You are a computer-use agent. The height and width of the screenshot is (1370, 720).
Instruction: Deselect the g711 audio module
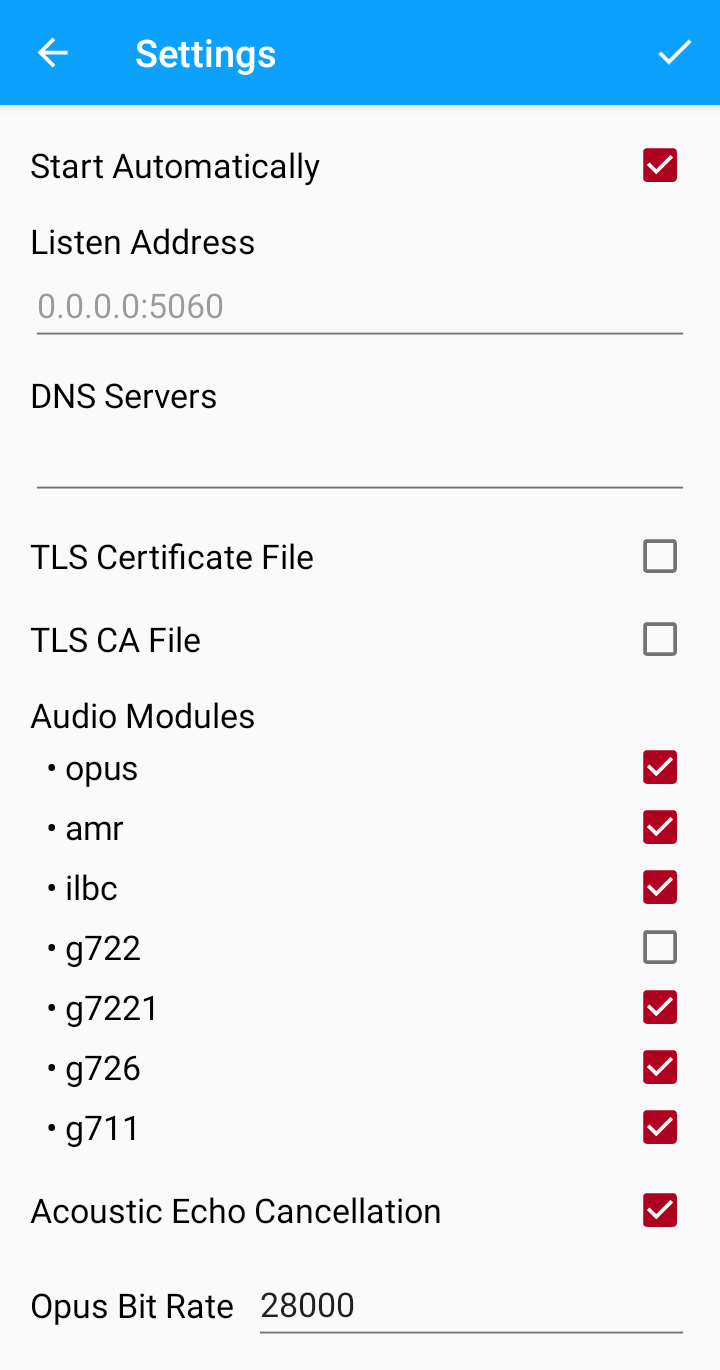coord(660,1127)
